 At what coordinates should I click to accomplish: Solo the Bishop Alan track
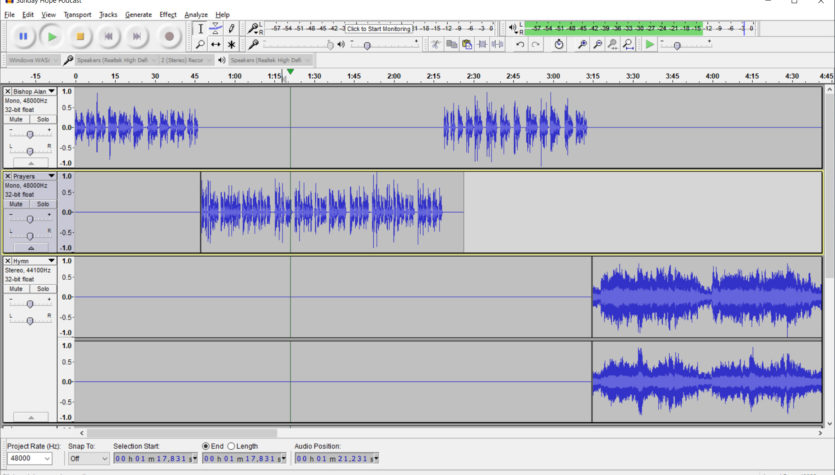click(43, 119)
